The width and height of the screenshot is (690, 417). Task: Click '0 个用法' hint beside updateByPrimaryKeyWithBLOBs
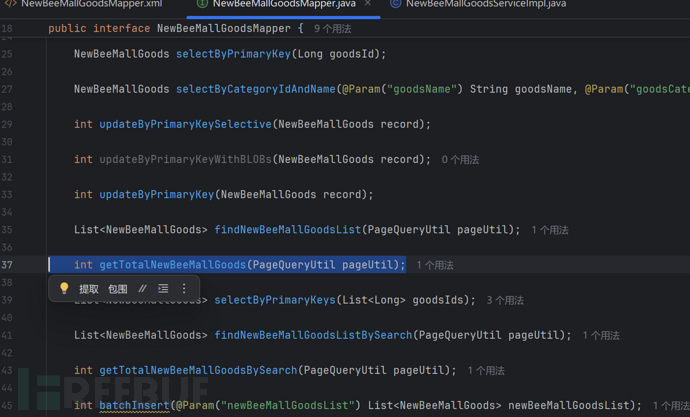460,160
